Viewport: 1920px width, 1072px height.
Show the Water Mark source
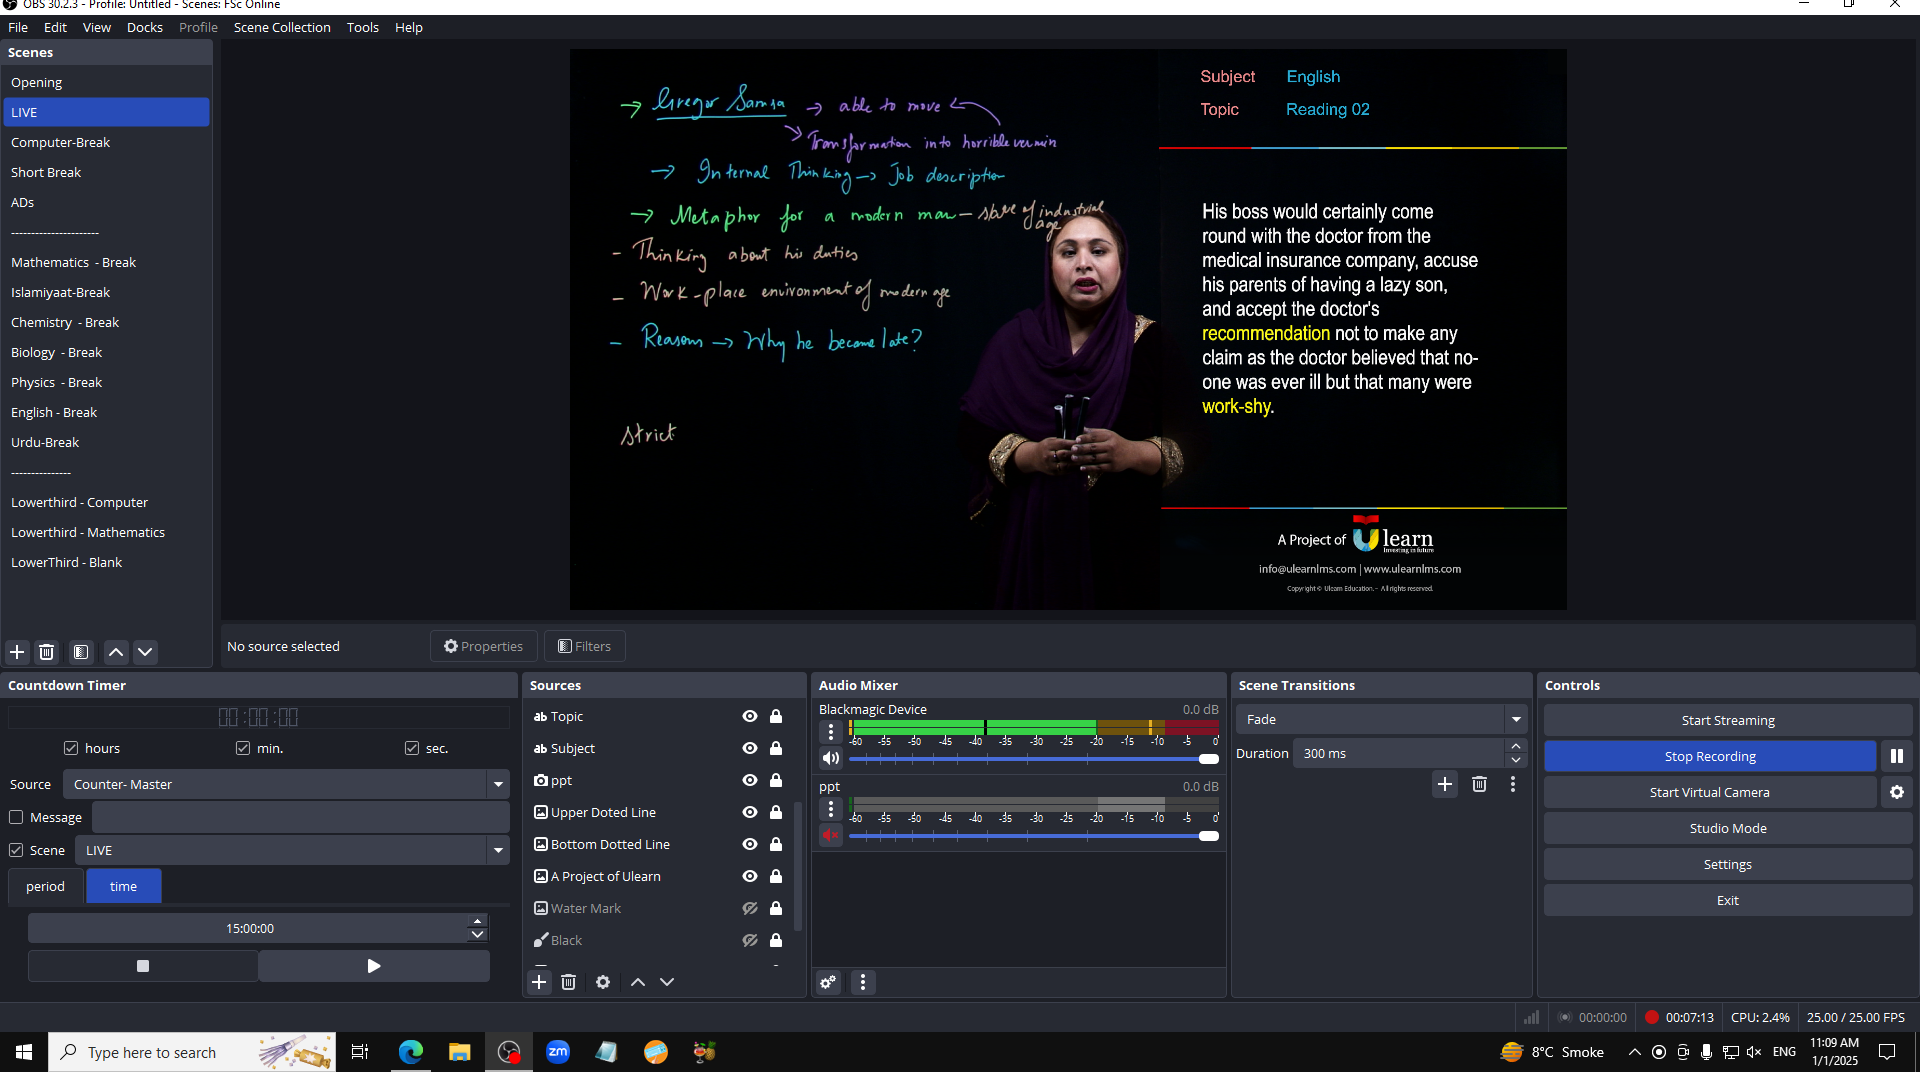tap(750, 908)
